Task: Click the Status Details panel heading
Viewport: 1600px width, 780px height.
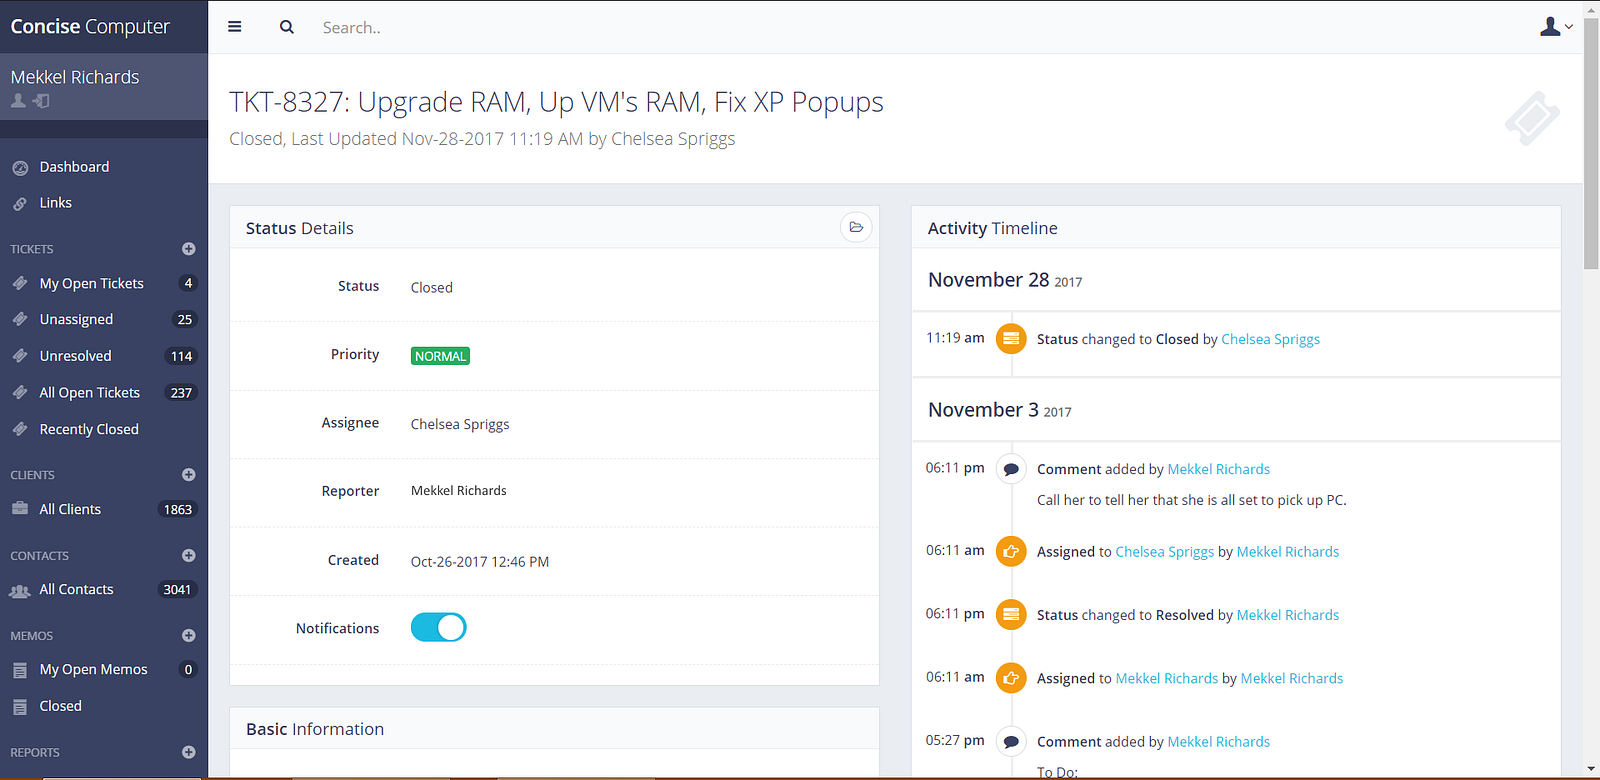Action: [300, 228]
